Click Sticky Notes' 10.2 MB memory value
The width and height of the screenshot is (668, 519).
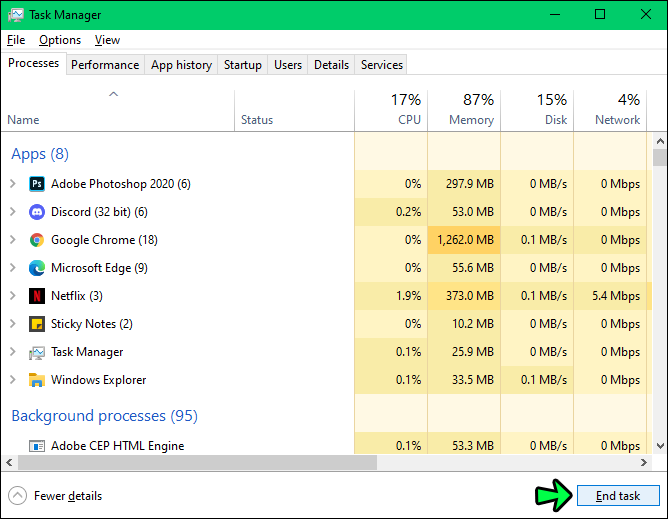(473, 324)
